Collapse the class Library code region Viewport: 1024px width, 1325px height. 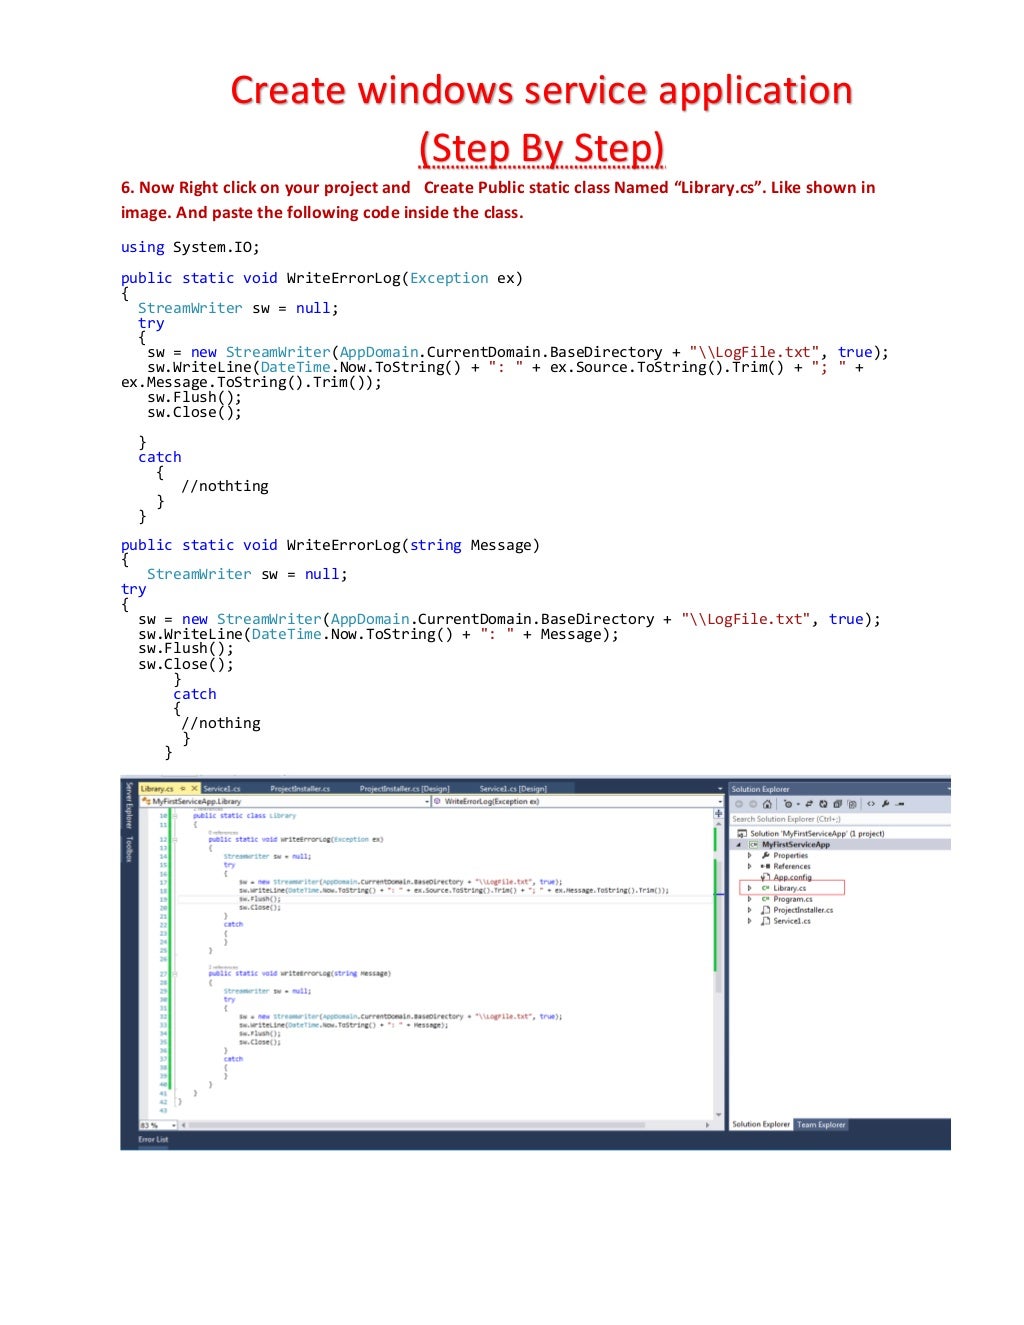[175, 816]
